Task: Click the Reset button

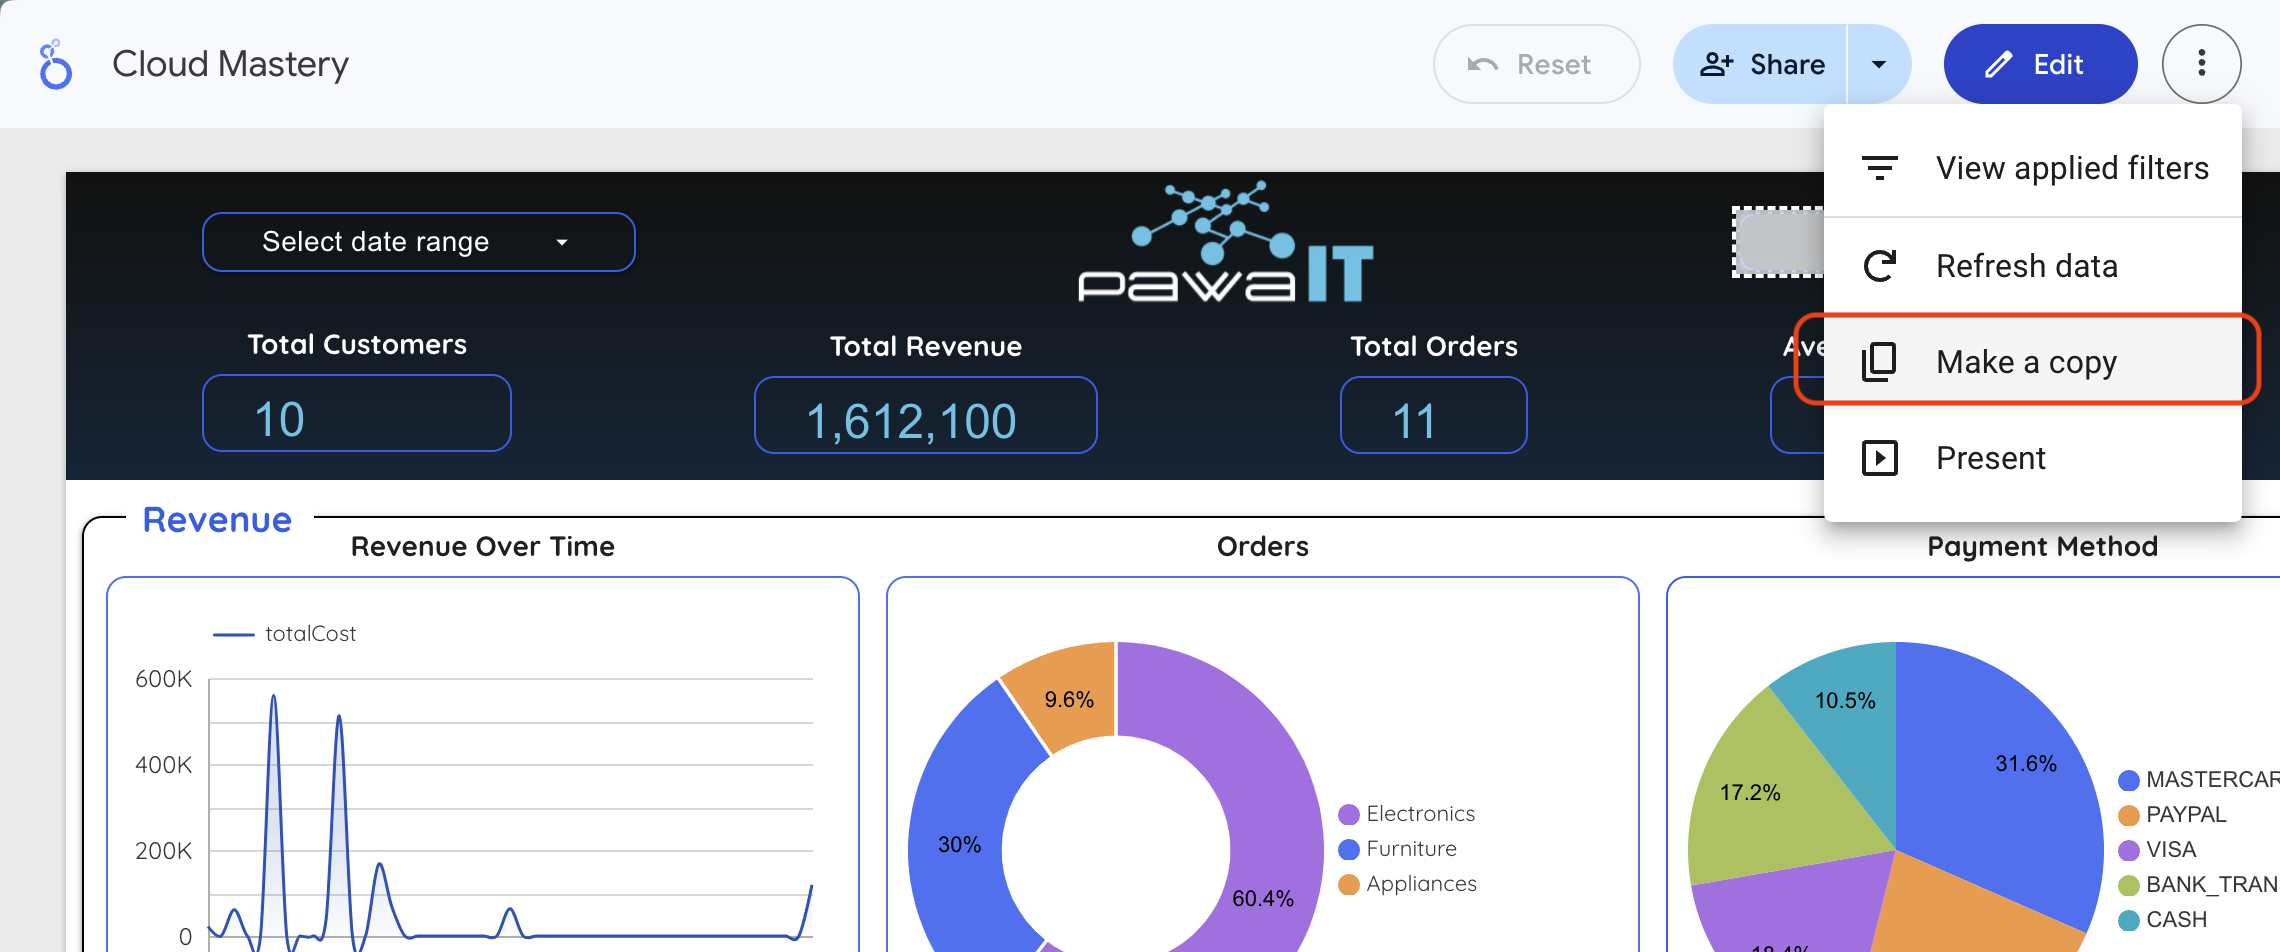Action: click(1536, 65)
